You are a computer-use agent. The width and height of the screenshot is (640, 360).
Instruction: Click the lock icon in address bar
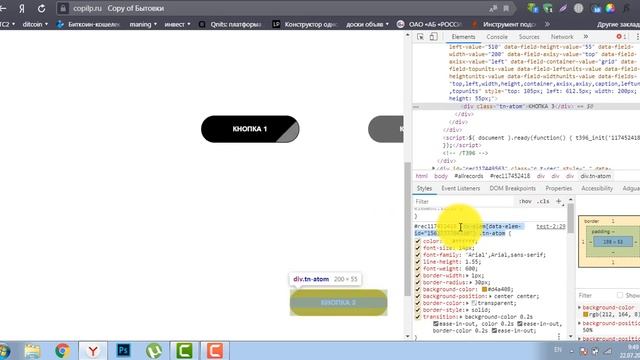click(63, 8)
